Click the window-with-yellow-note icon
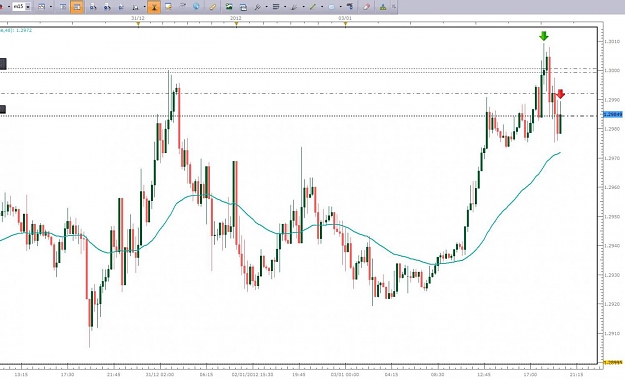 click(168, 7)
